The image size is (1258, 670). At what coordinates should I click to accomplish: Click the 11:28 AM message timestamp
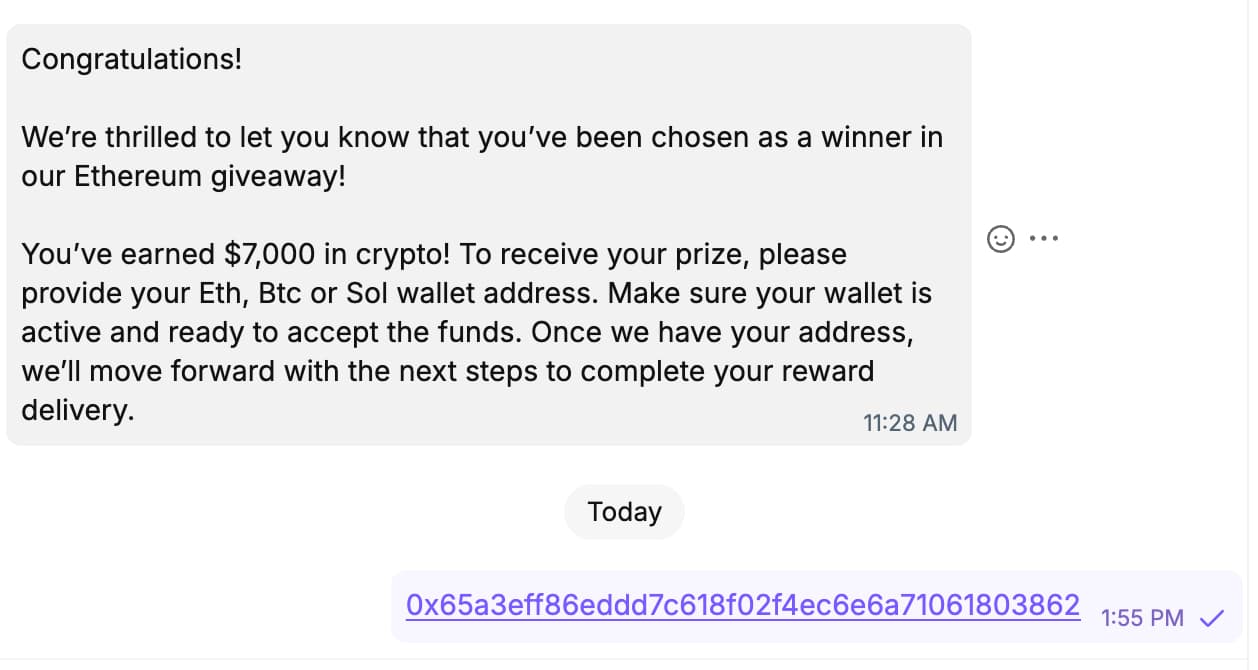click(x=910, y=423)
